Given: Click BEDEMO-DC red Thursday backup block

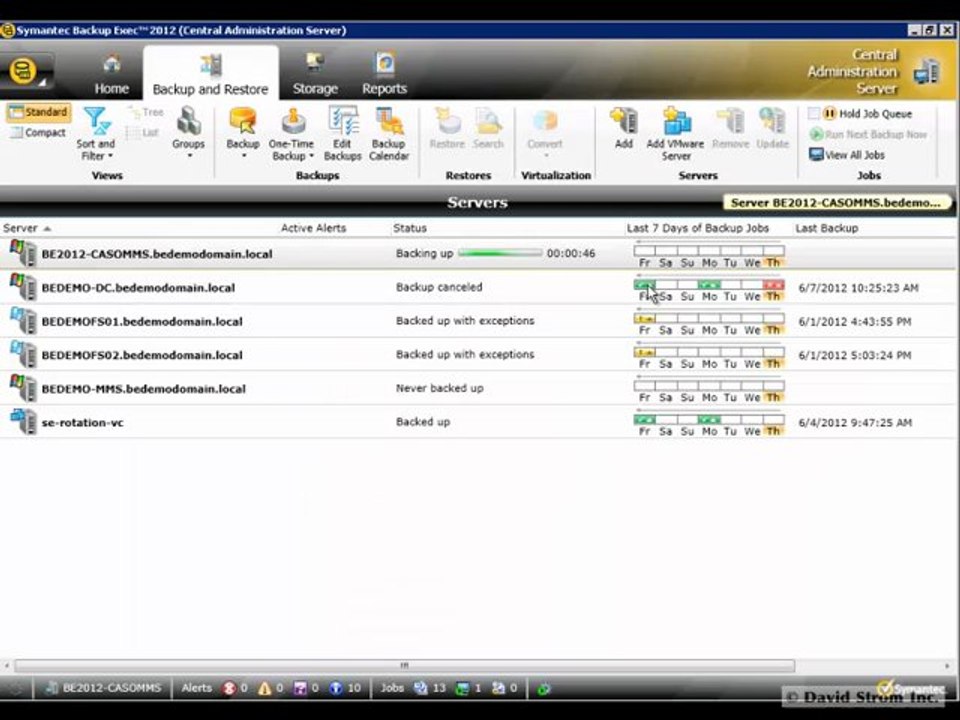Looking at the screenshot, I should pyautogui.click(x=773, y=285).
